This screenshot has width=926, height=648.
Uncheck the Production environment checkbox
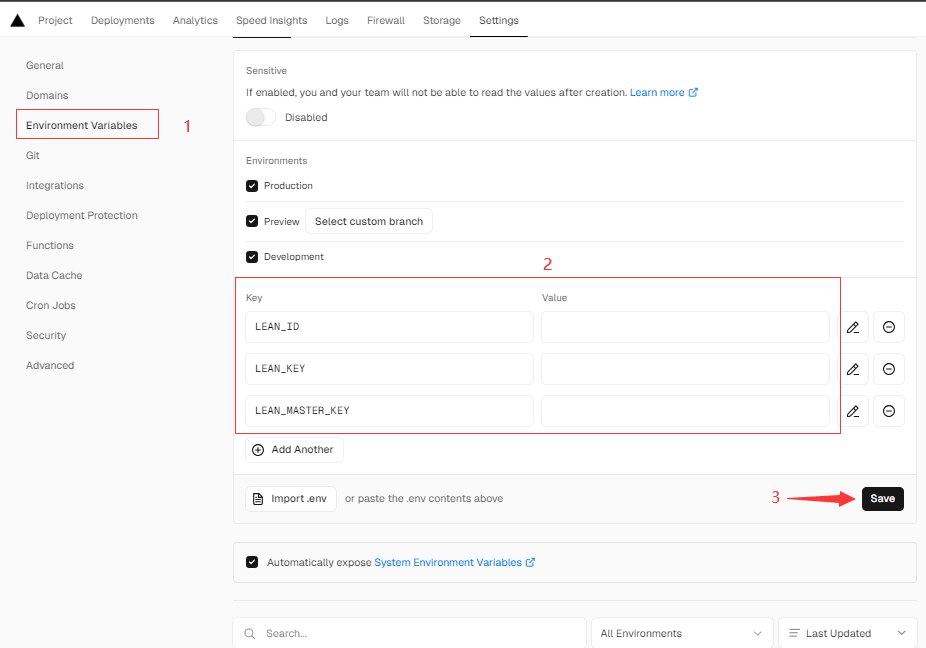(x=252, y=186)
